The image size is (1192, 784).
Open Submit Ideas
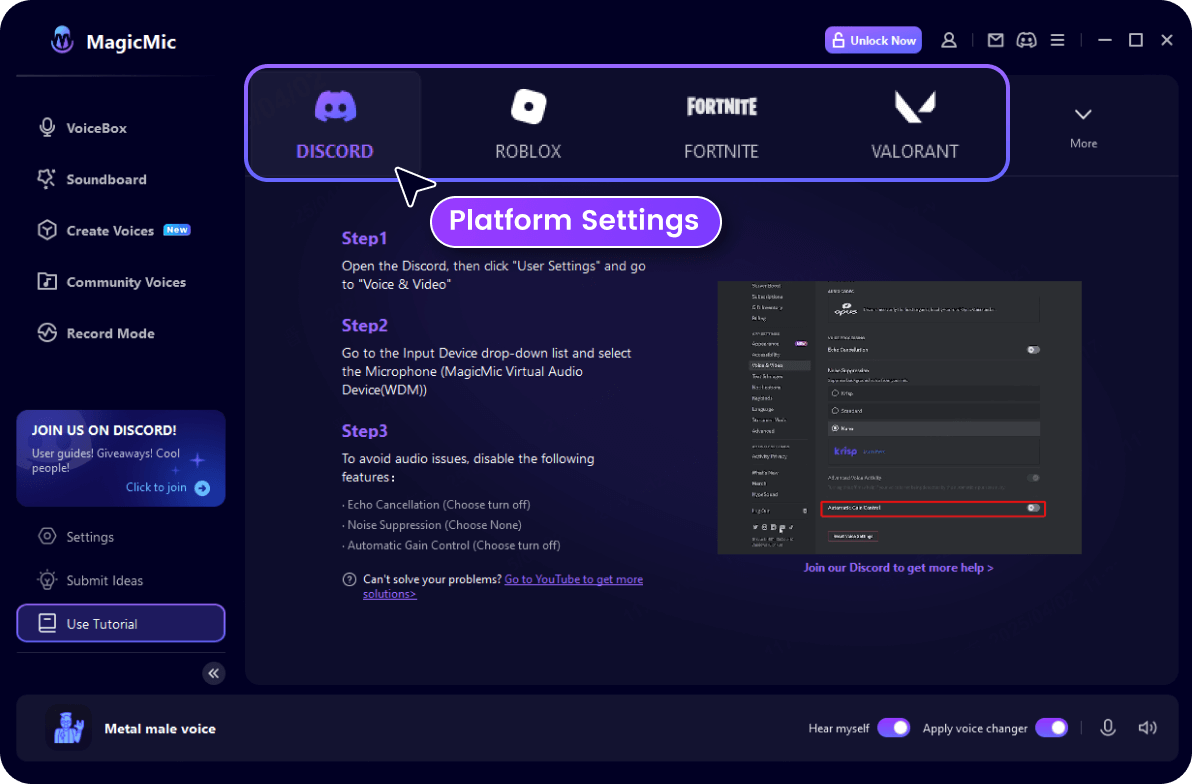coord(90,580)
